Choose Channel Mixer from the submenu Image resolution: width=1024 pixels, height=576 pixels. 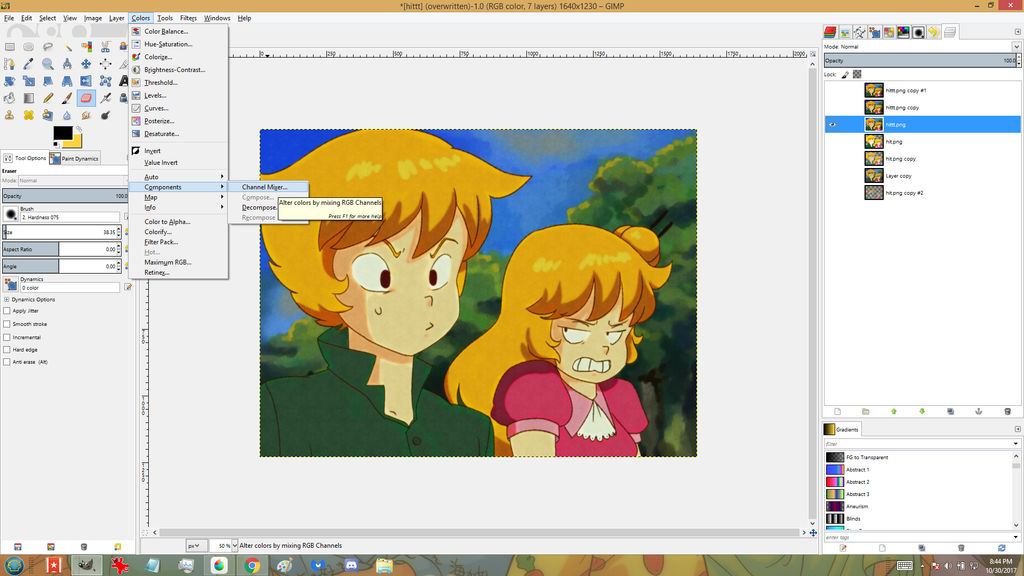click(x=264, y=187)
